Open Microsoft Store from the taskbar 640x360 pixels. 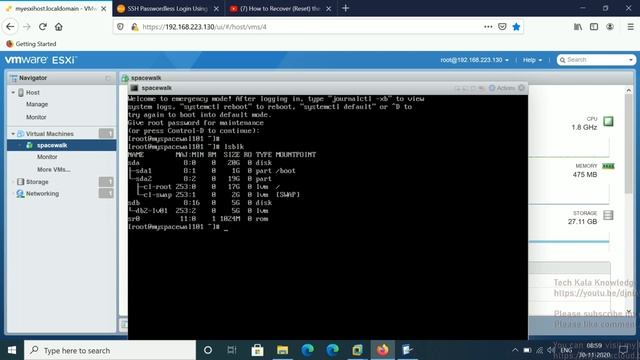pyautogui.click(x=257, y=350)
